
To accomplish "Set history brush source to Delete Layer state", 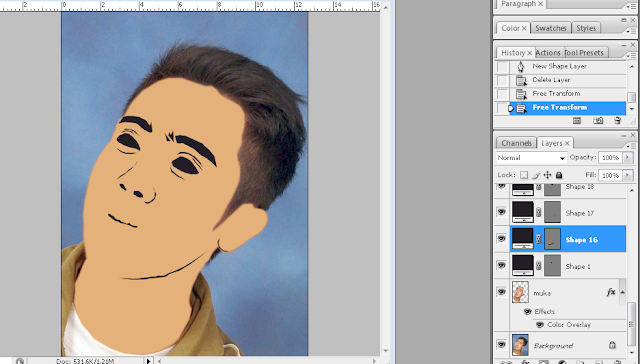I will tap(502, 80).
